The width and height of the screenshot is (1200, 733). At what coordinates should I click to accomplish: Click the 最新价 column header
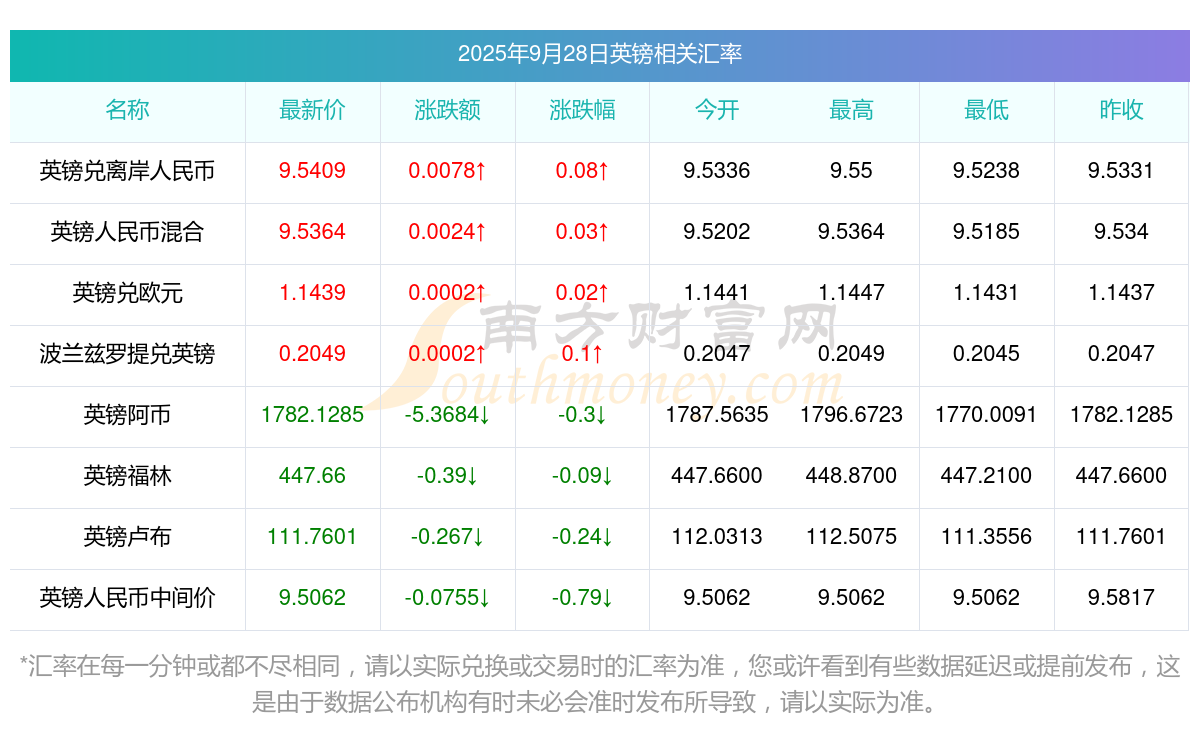[x=312, y=111]
